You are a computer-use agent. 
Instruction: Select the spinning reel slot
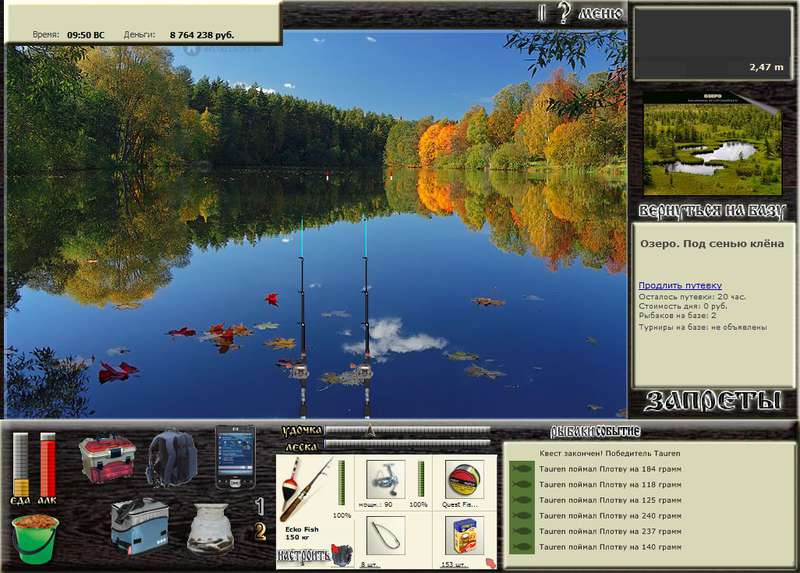tap(386, 480)
